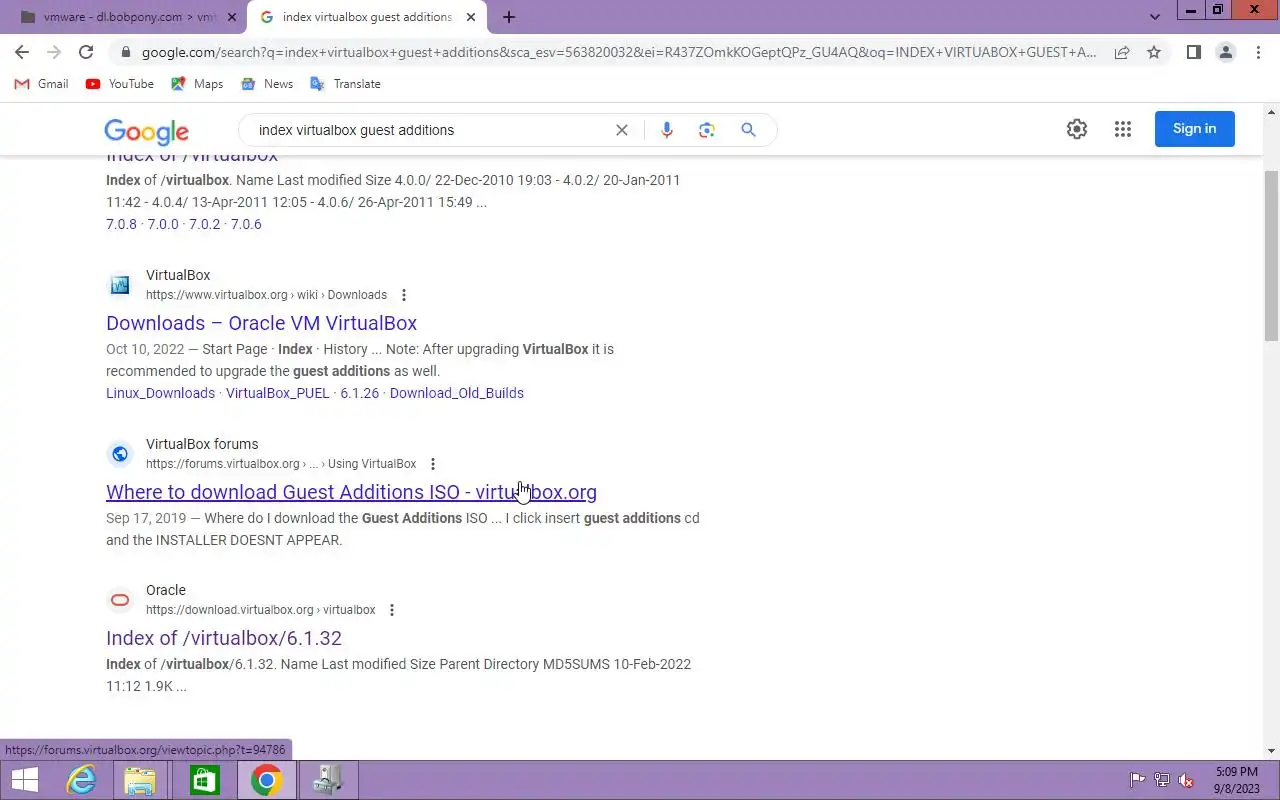Screen dimensions: 1280x800
Task: Start a voice search with microphone
Action: pyautogui.click(x=667, y=130)
